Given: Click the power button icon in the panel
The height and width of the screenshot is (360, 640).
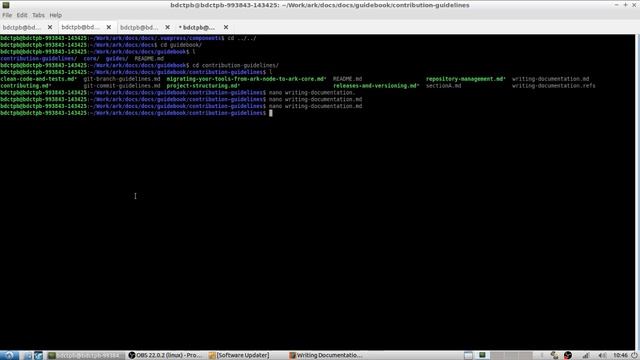Looking at the screenshot, I should pyautogui.click(x=634, y=356).
